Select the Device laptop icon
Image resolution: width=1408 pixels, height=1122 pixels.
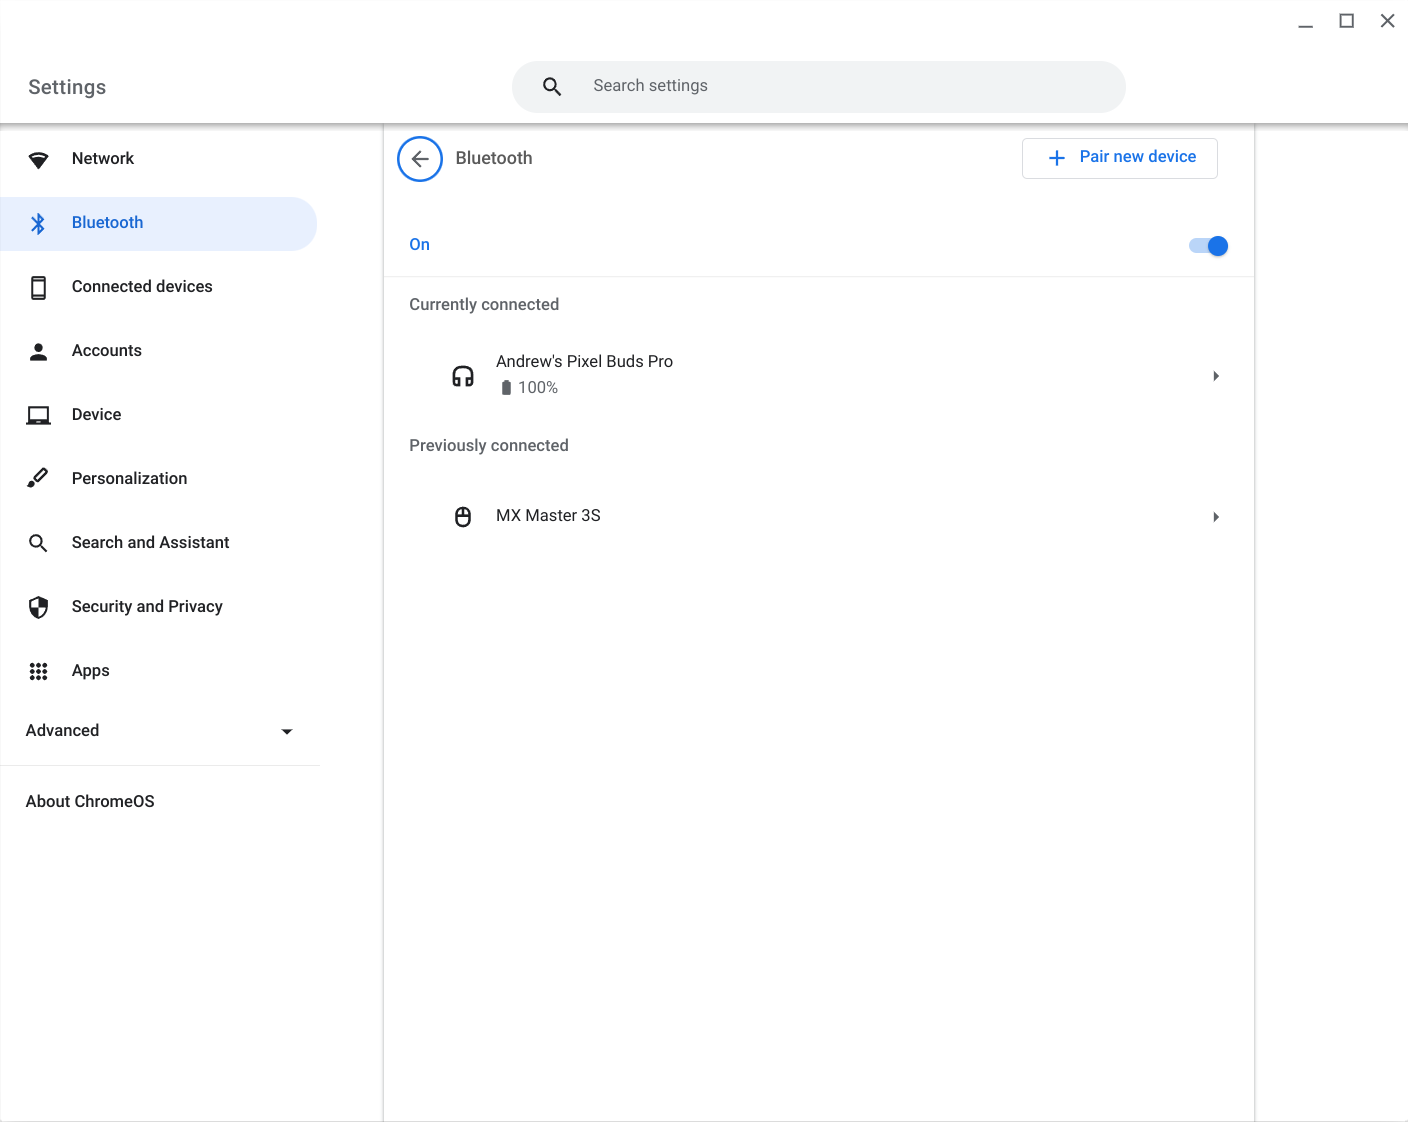[38, 414]
